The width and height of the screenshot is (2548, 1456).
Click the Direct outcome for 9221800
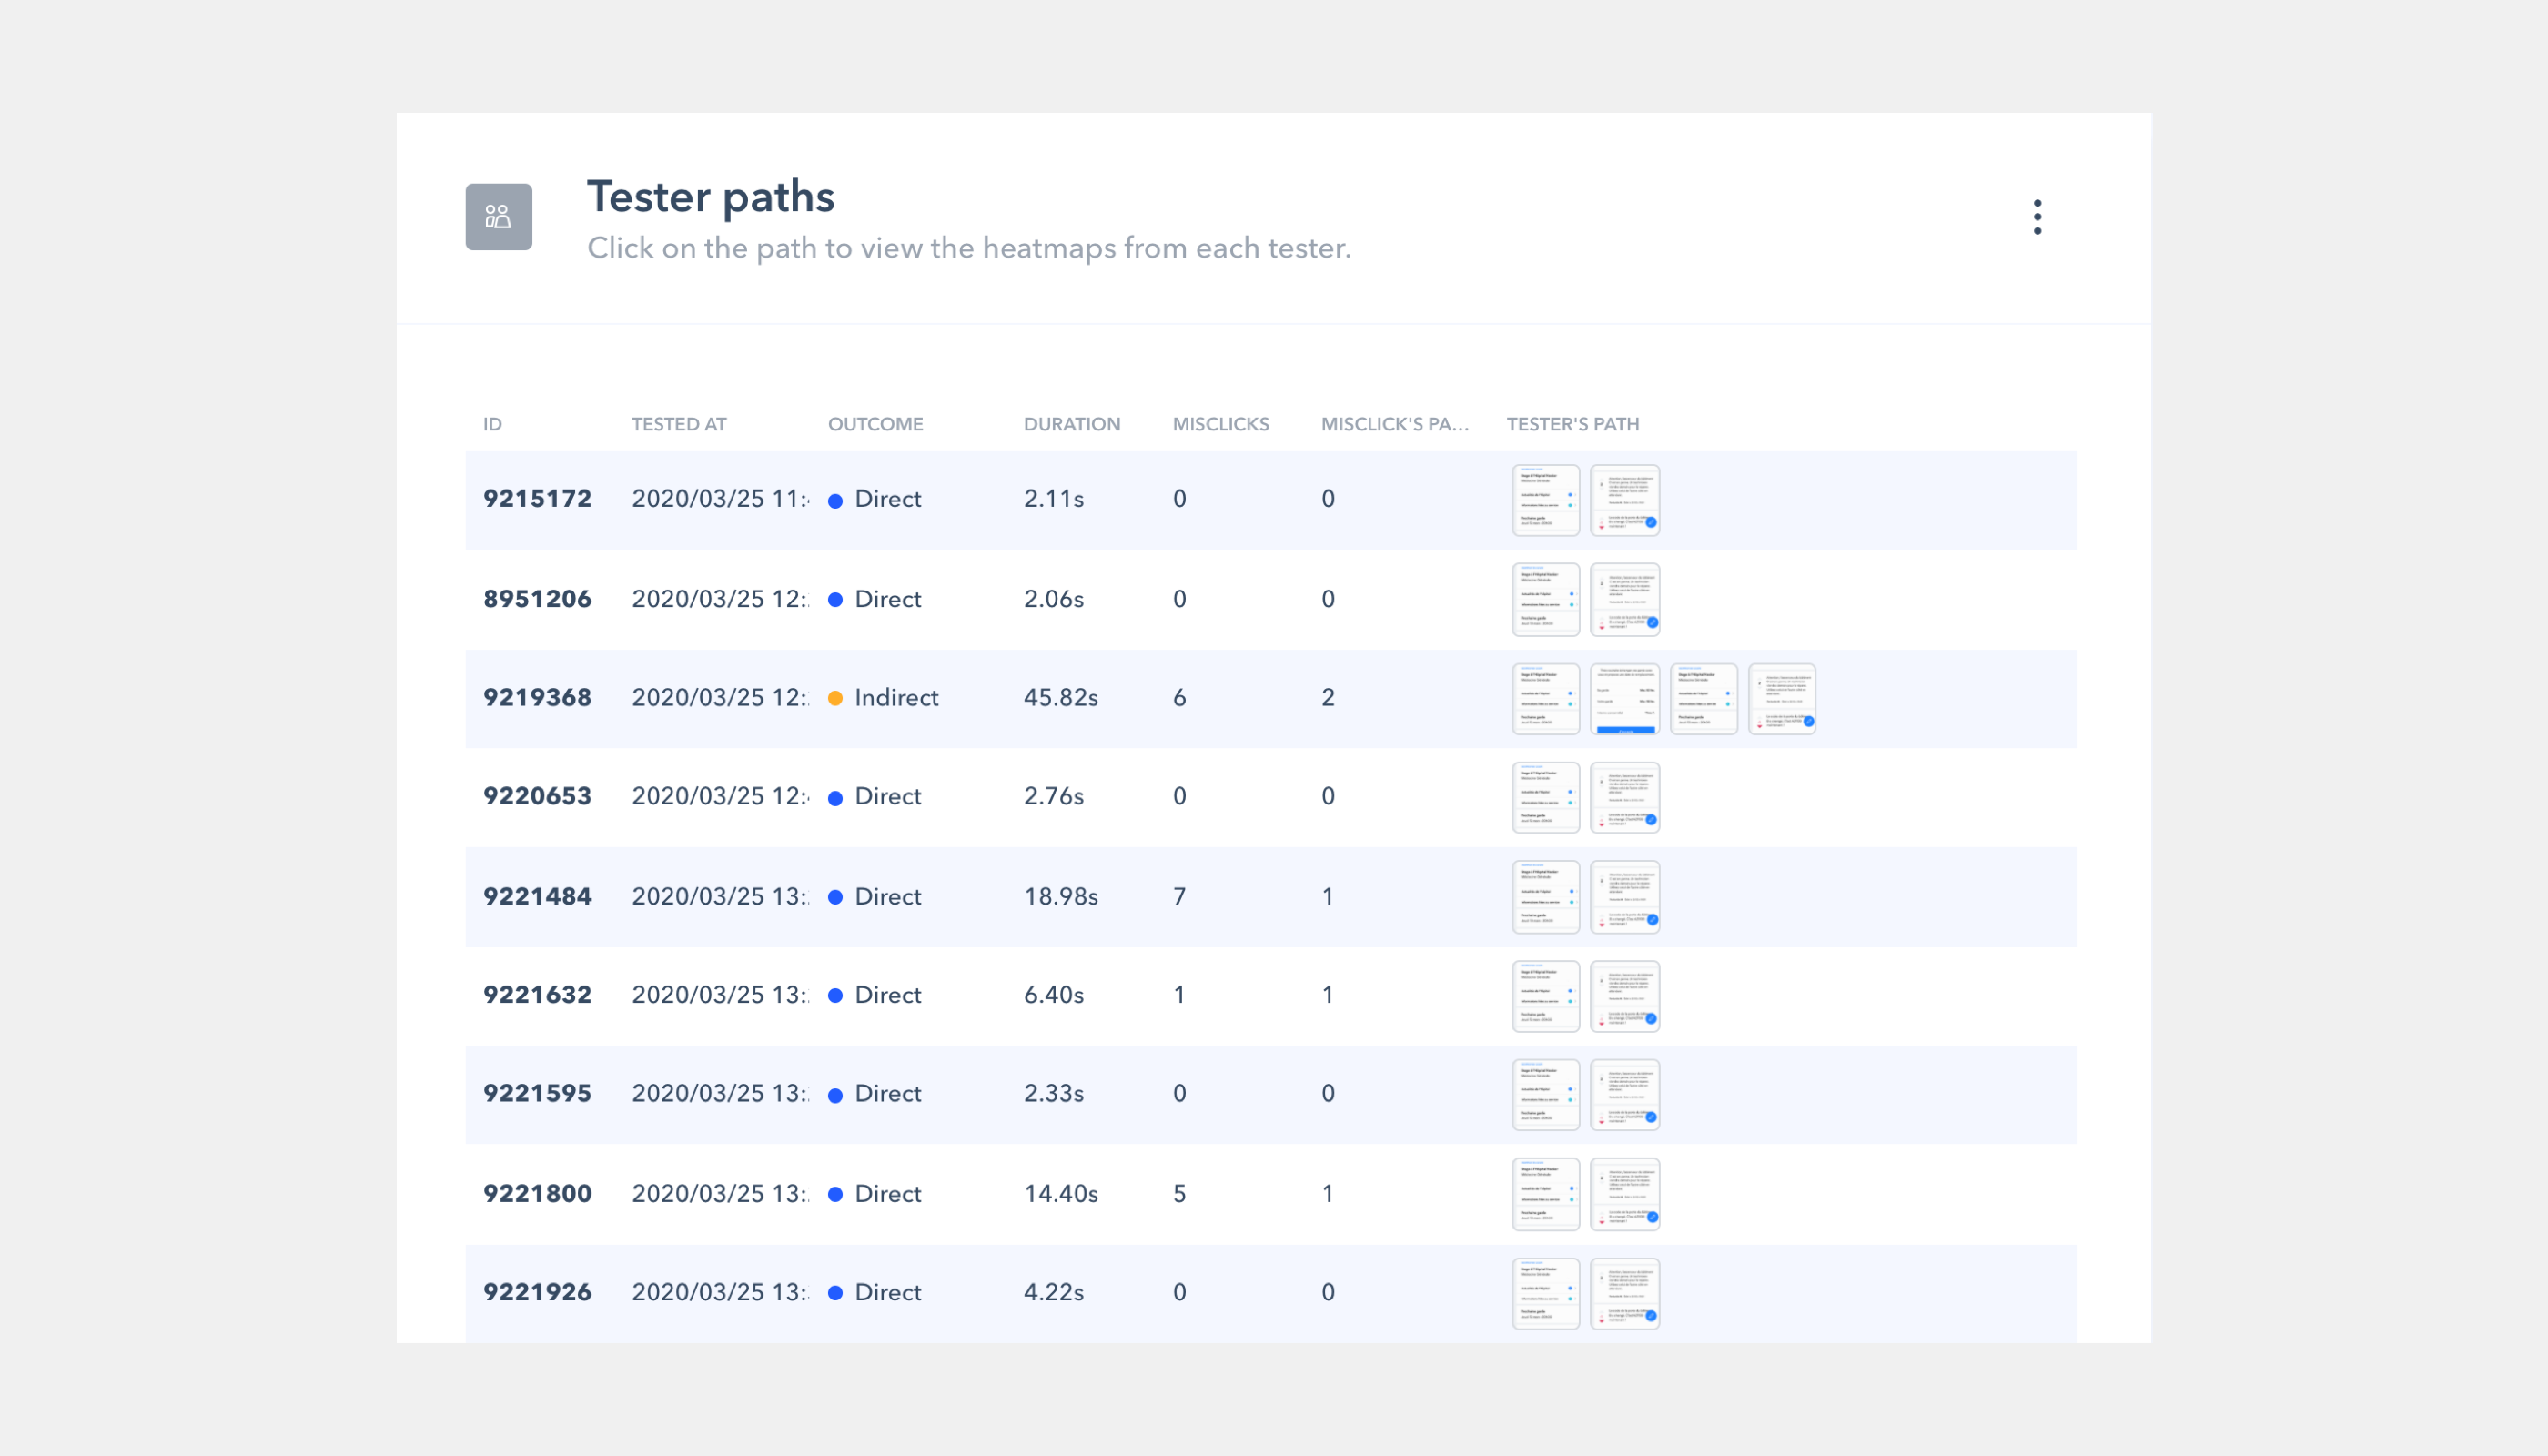pyautogui.click(x=886, y=1194)
